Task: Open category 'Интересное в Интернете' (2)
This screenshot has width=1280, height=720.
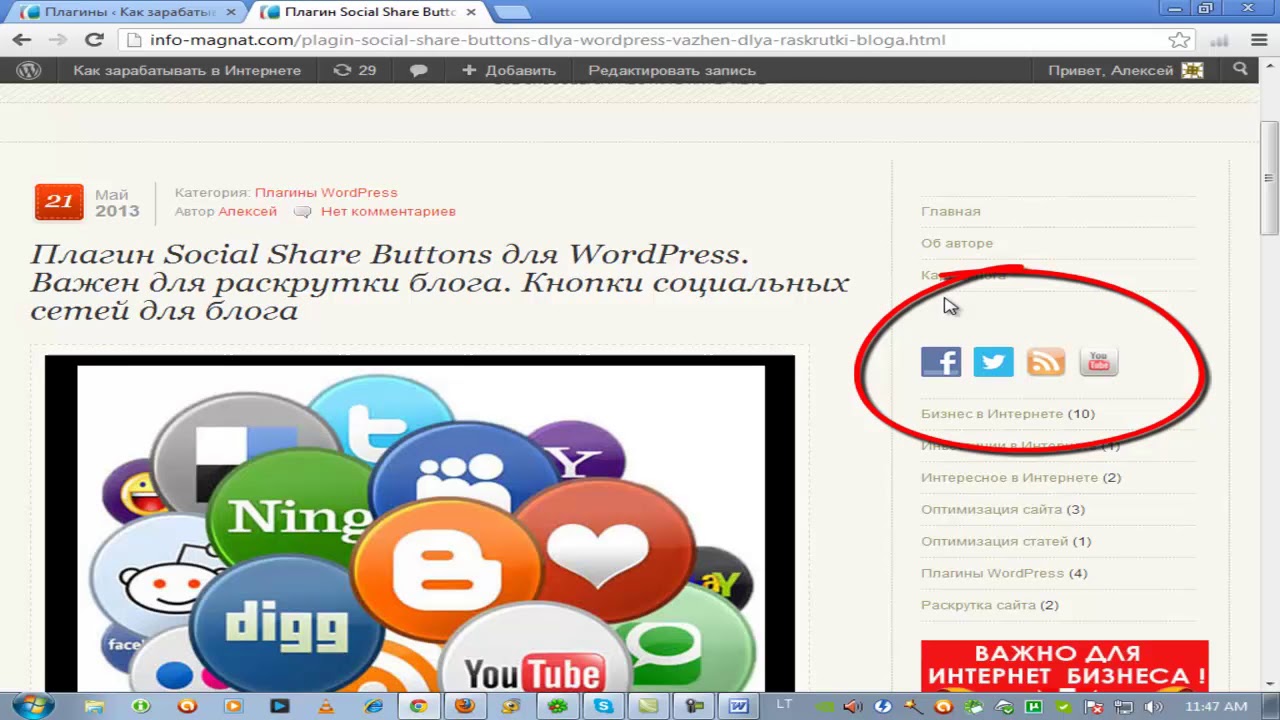Action: [x=1009, y=477]
